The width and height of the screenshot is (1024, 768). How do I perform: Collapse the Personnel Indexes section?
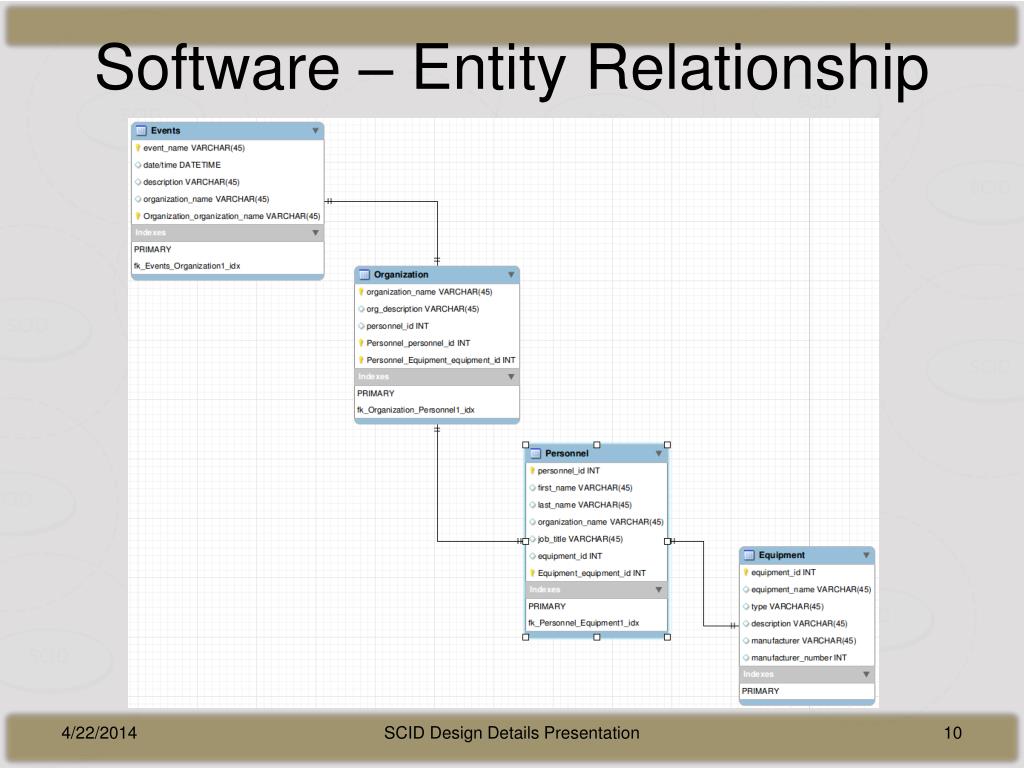click(658, 590)
